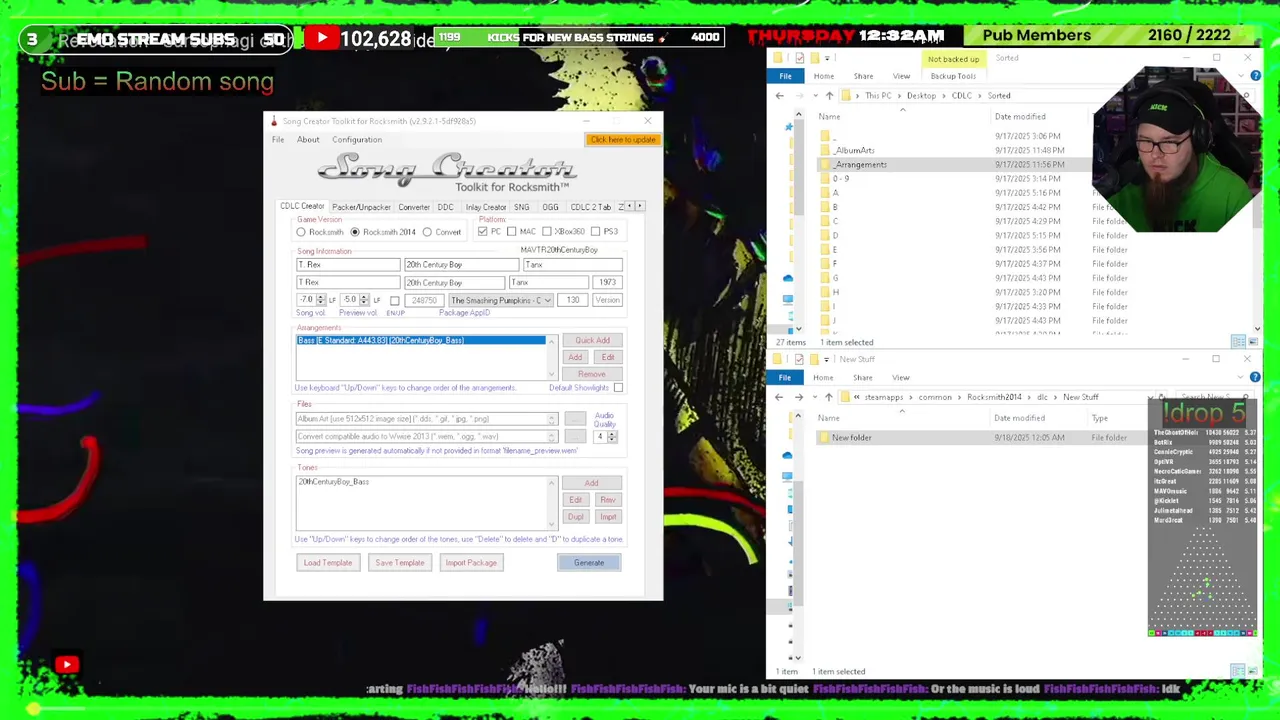Viewport: 1280px width, 720px height.
Task: Click the _Arrangements folder icon in Sorted window
Action: 825,164
